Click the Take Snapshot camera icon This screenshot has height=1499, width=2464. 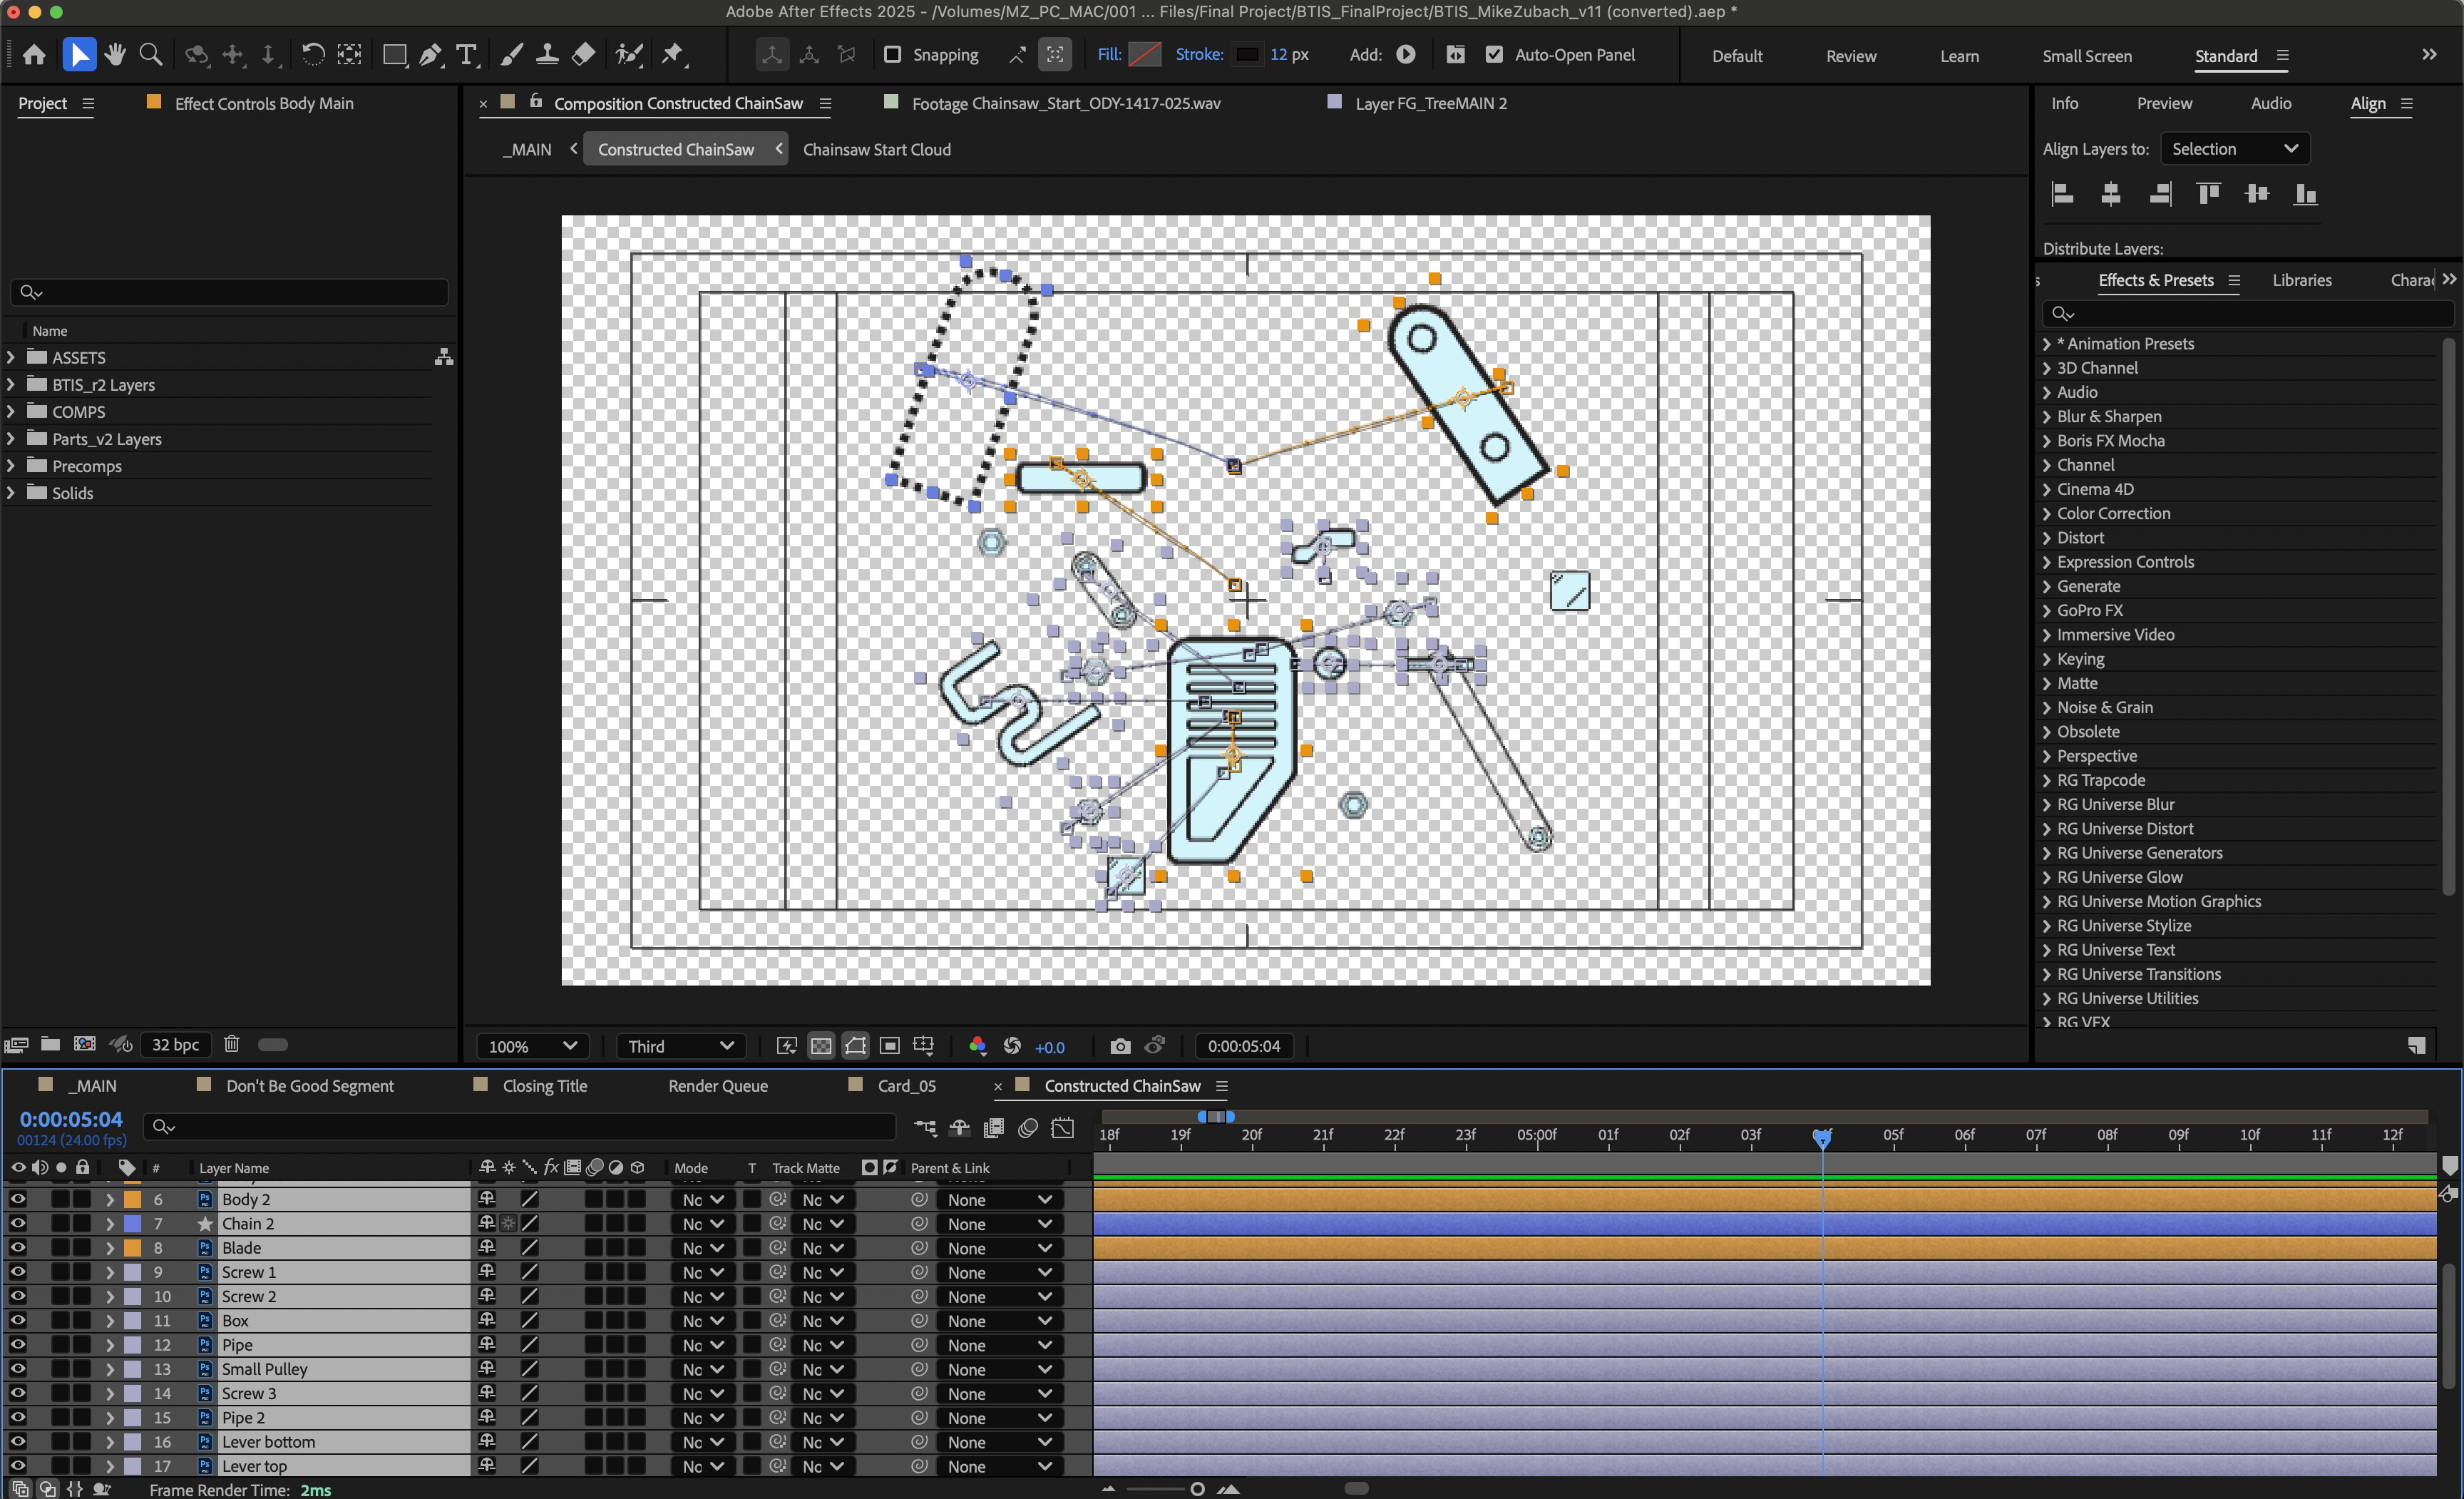[x=1120, y=1046]
